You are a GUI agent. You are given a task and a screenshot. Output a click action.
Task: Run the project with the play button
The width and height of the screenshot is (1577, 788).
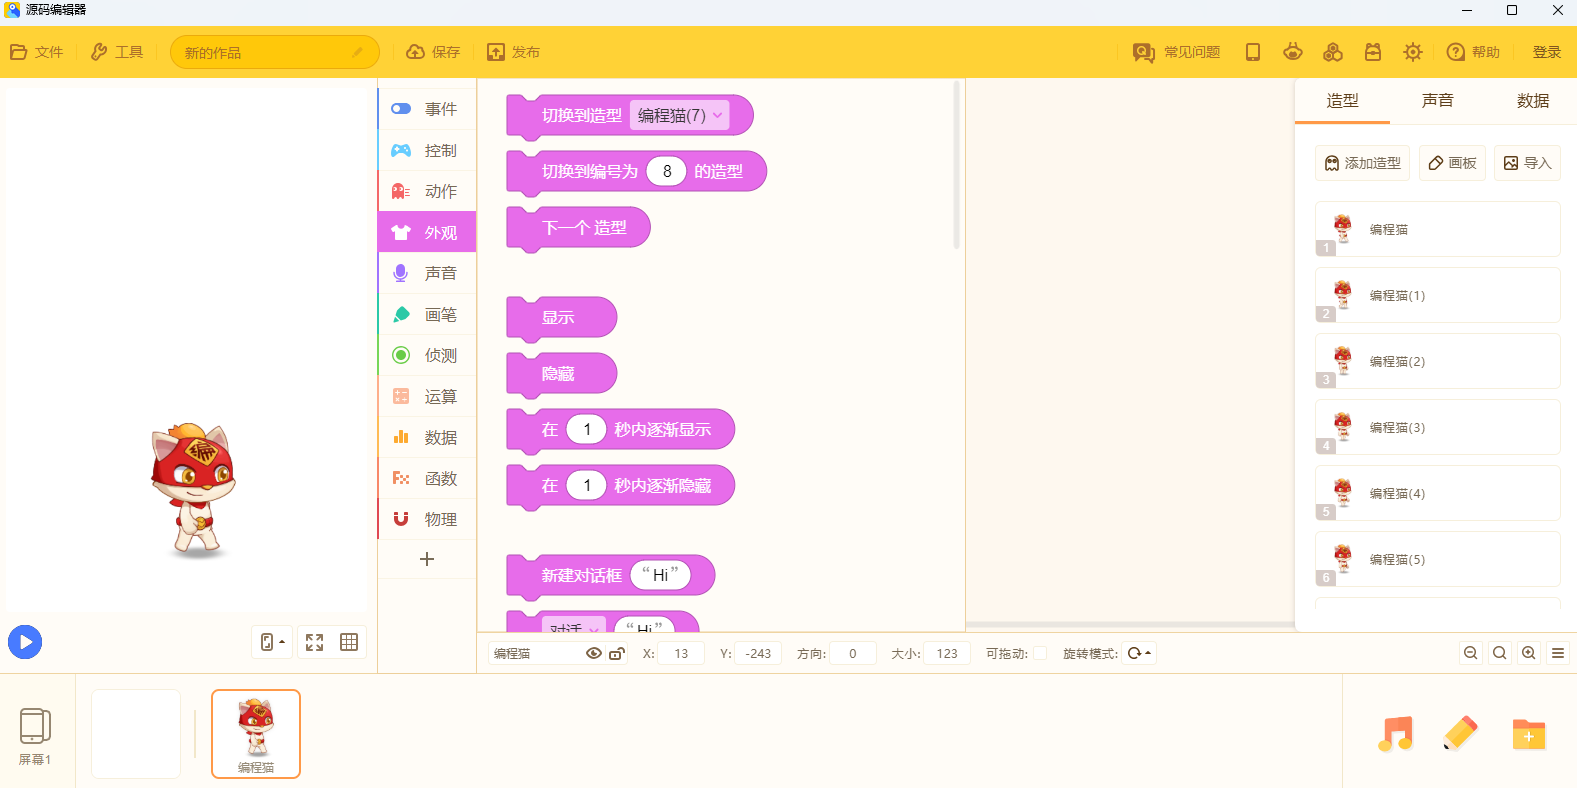pyautogui.click(x=25, y=642)
